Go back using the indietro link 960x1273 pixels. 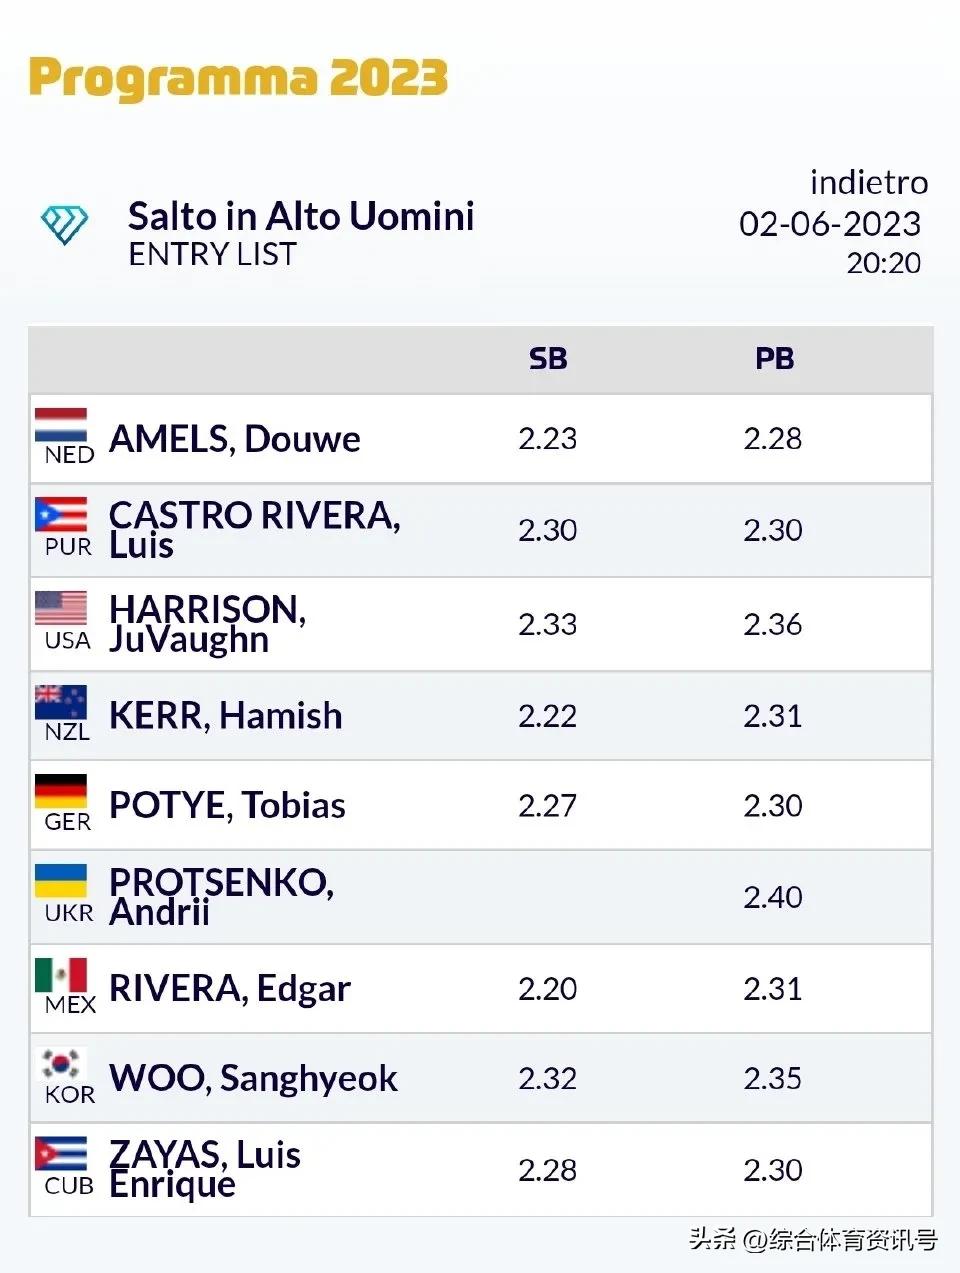click(868, 183)
